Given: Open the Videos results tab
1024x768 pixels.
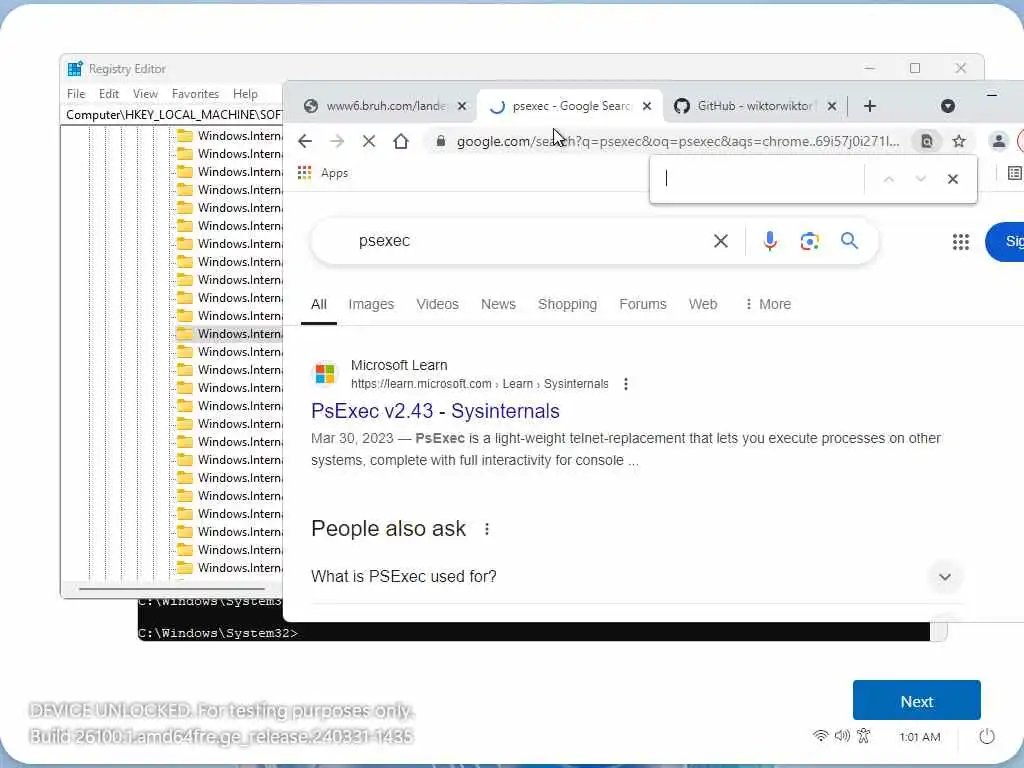Looking at the screenshot, I should (x=438, y=304).
